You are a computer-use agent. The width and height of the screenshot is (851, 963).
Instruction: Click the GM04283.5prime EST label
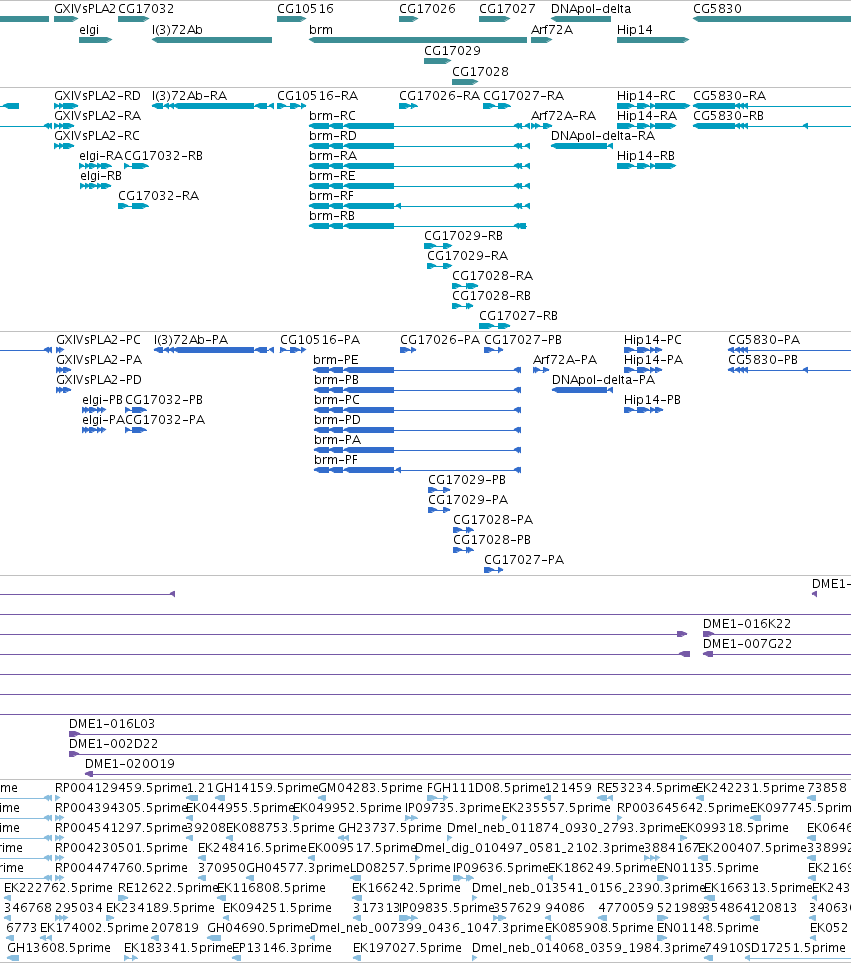(371, 787)
